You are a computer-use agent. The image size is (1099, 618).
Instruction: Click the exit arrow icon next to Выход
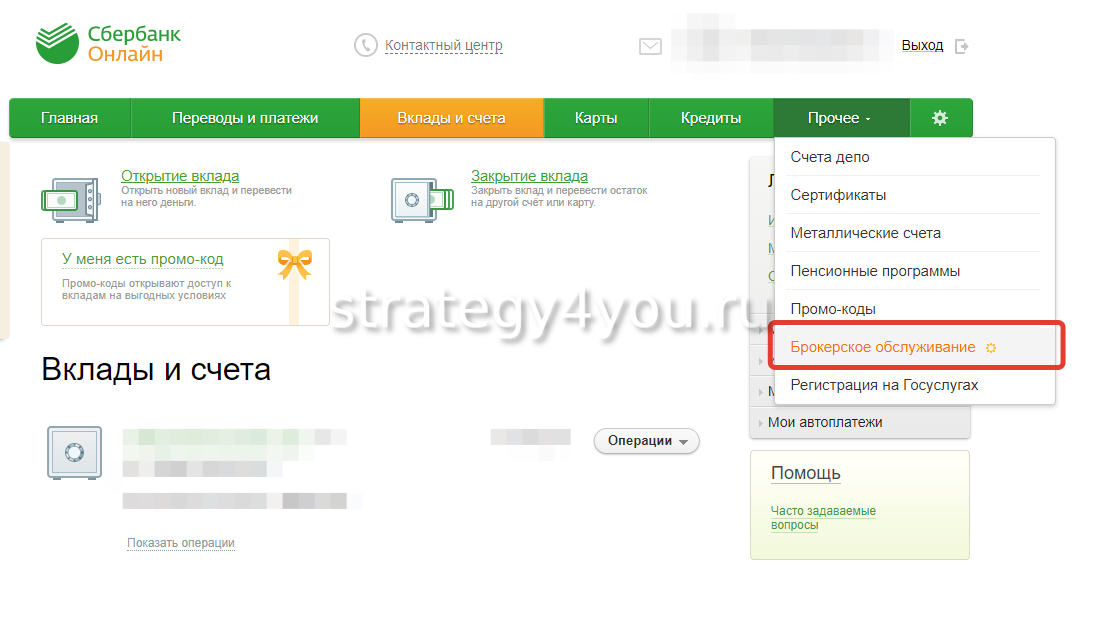tap(962, 46)
